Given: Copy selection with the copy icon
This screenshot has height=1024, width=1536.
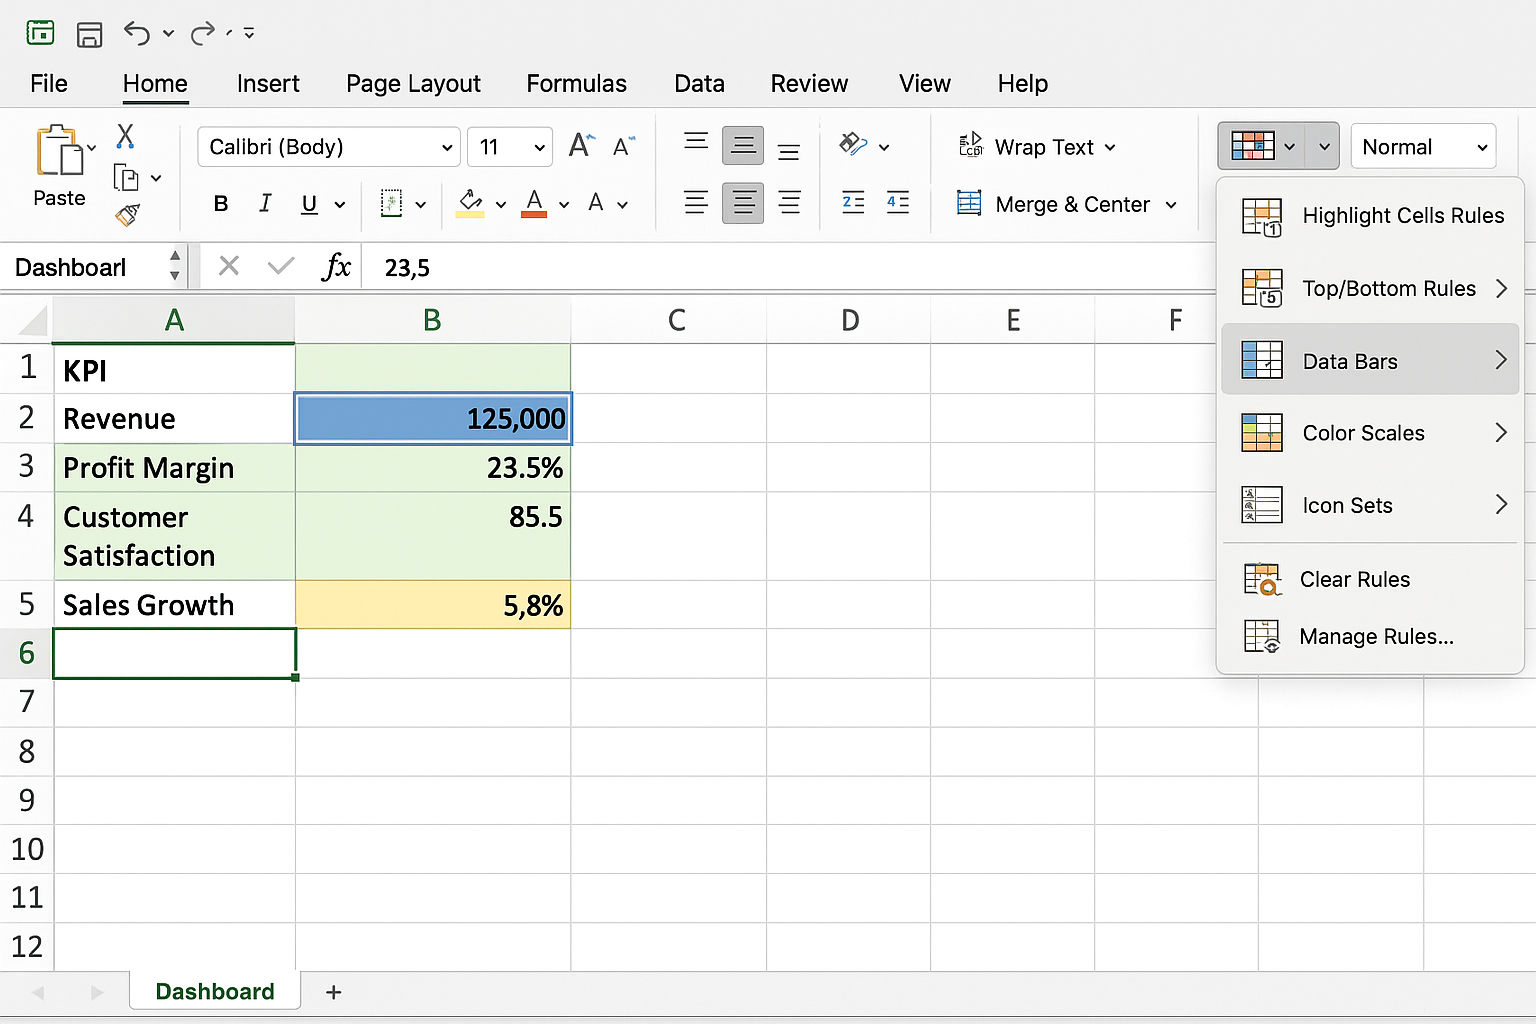Looking at the screenshot, I should [126, 178].
